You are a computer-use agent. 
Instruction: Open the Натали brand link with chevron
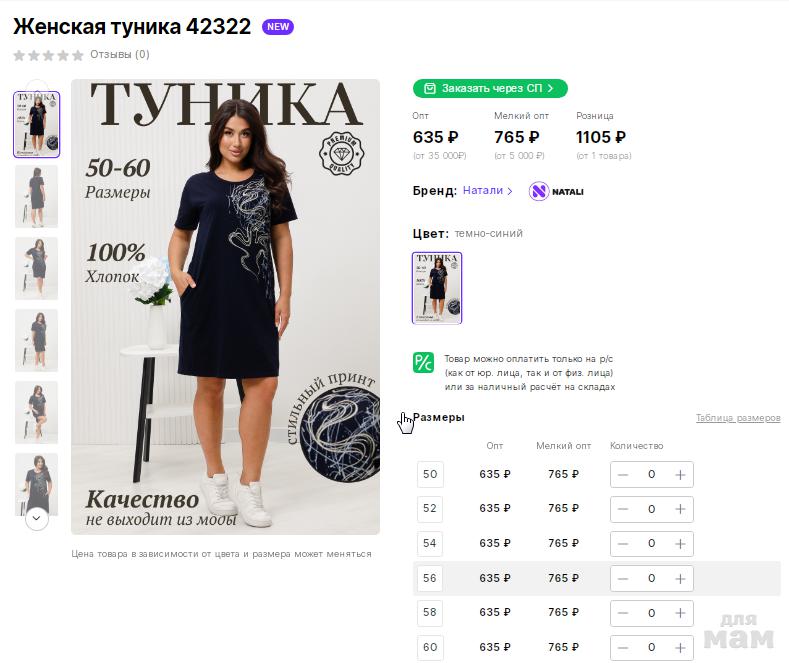coord(487,191)
